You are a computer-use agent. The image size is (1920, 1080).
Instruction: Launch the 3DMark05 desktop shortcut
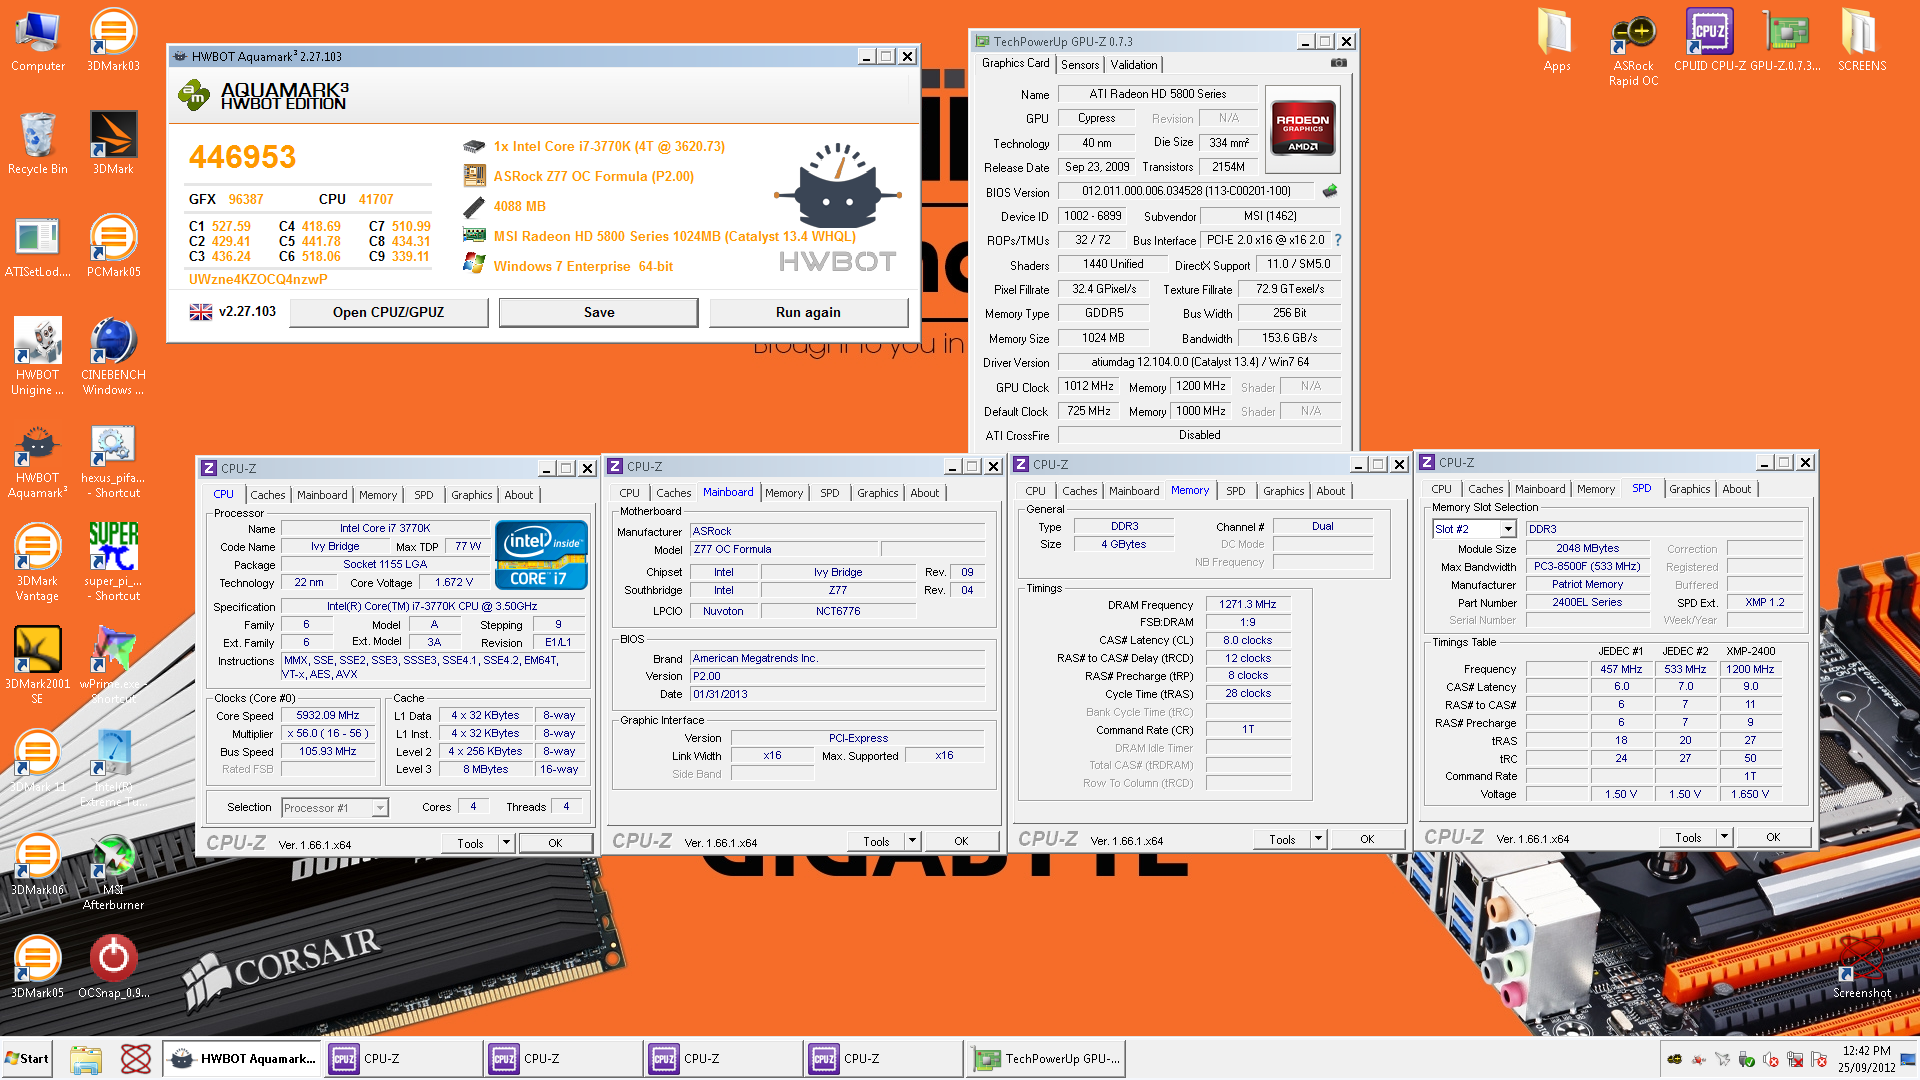click(37, 967)
